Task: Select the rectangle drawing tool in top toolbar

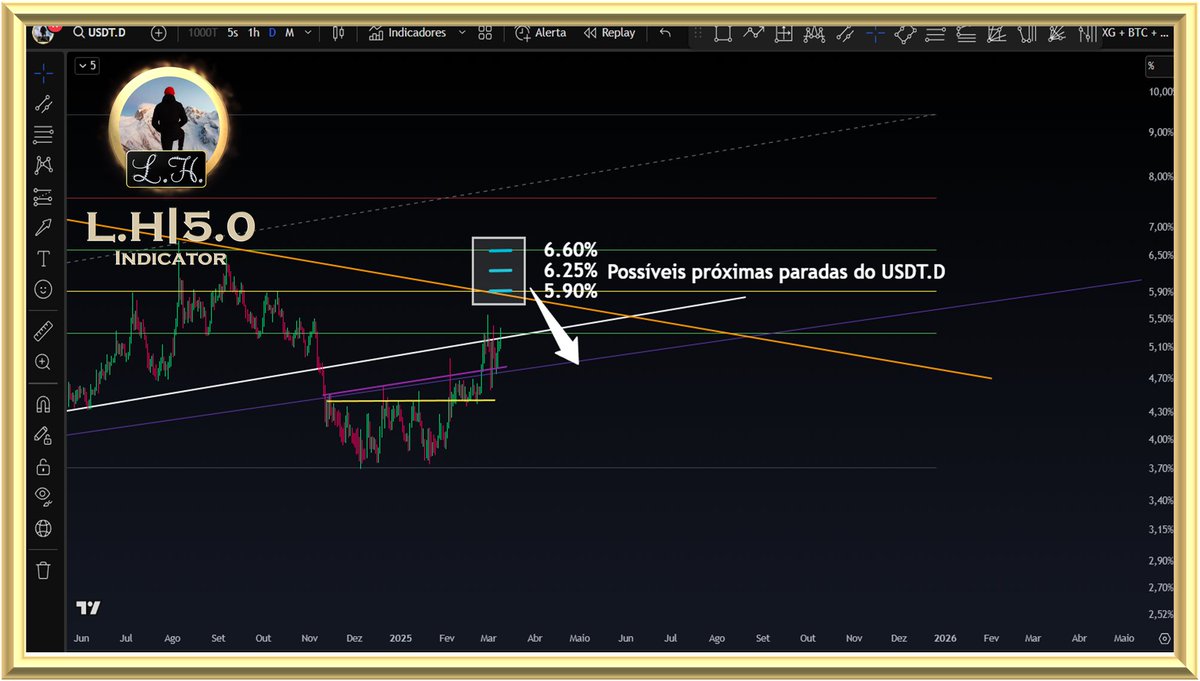Action: (723, 34)
